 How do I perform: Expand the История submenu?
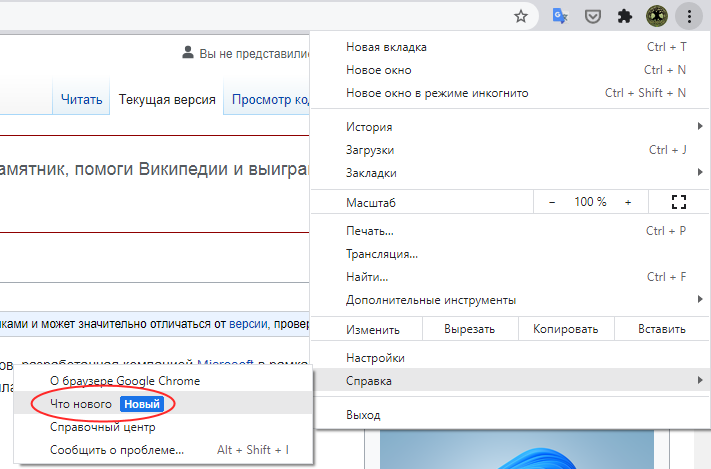click(x=510, y=127)
